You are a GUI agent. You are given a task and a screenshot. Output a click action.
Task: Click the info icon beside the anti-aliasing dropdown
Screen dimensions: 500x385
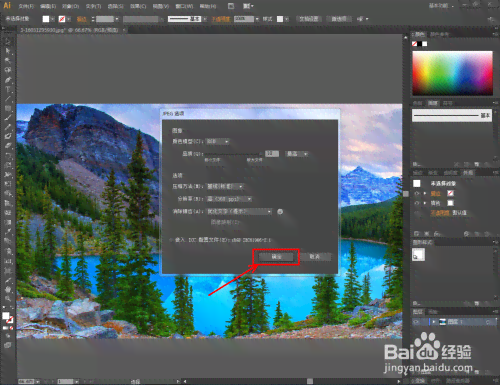(x=280, y=212)
